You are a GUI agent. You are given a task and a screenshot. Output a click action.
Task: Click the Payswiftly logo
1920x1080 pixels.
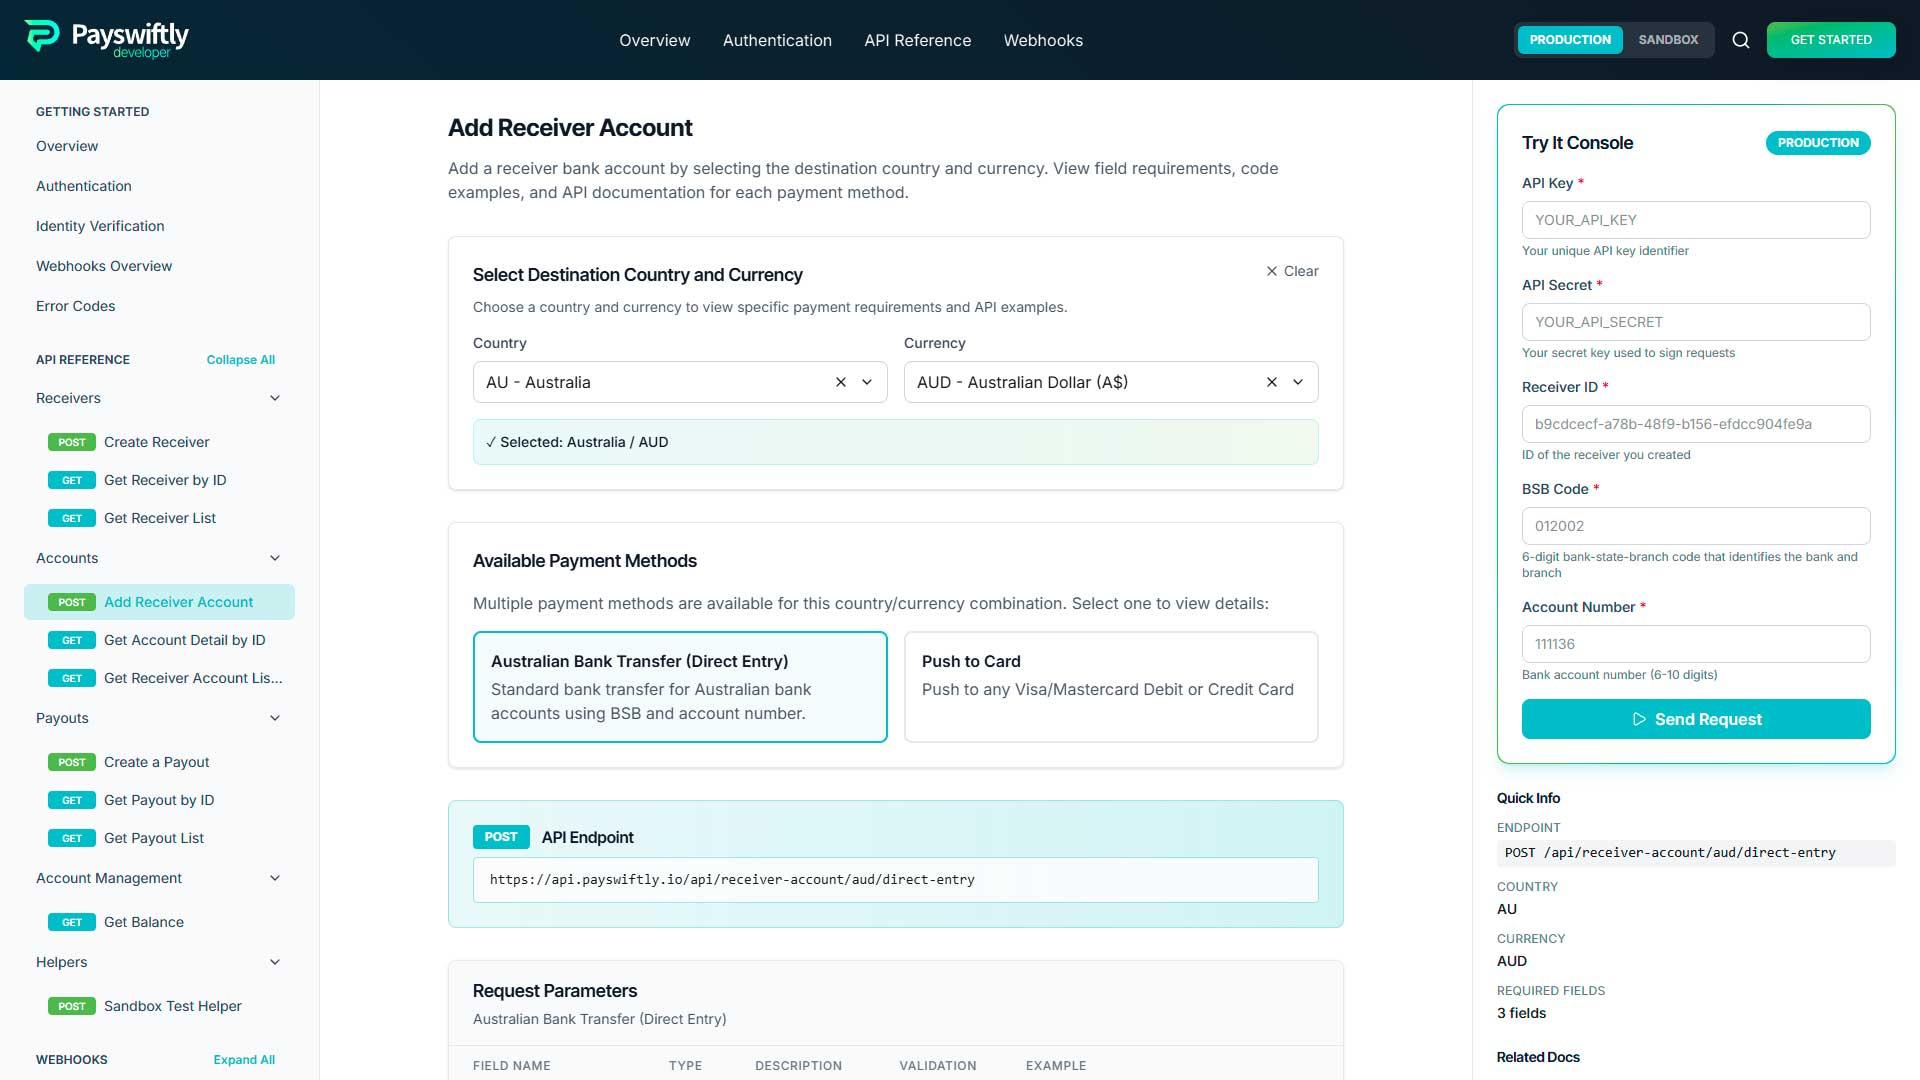(x=105, y=39)
